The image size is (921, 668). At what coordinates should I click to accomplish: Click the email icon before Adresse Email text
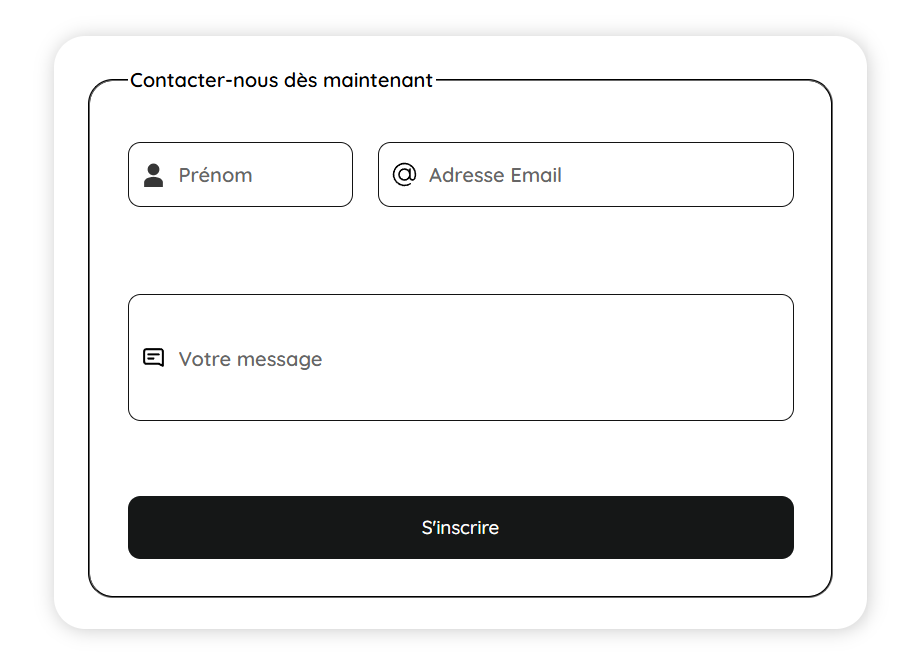point(403,174)
